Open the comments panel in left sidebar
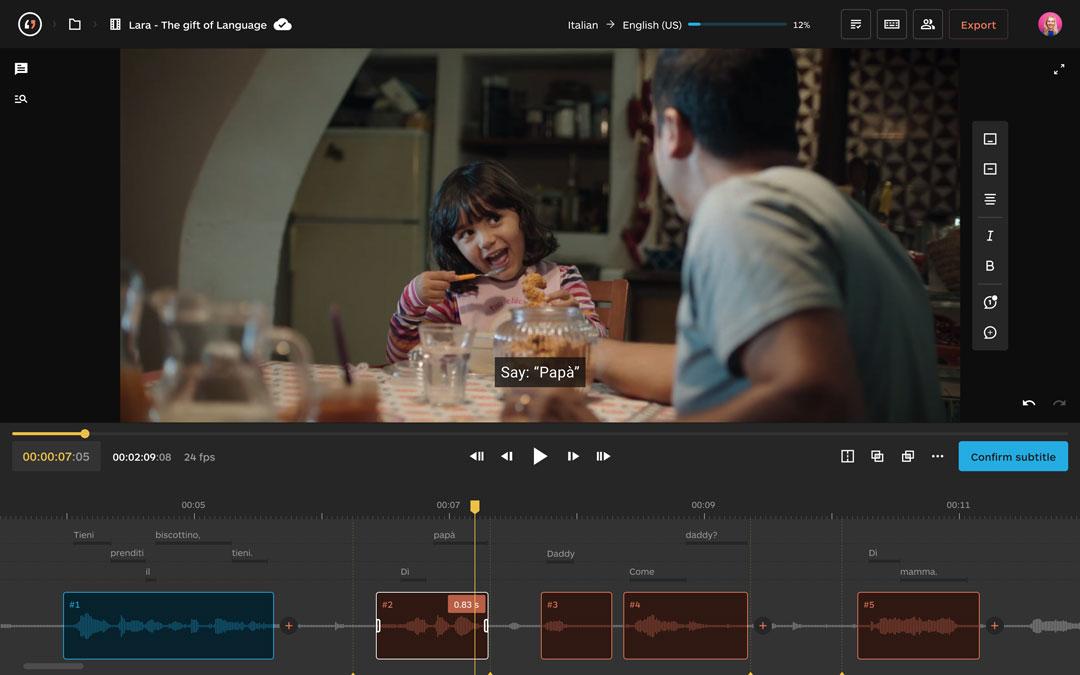1080x675 pixels. (x=21, y=69)
